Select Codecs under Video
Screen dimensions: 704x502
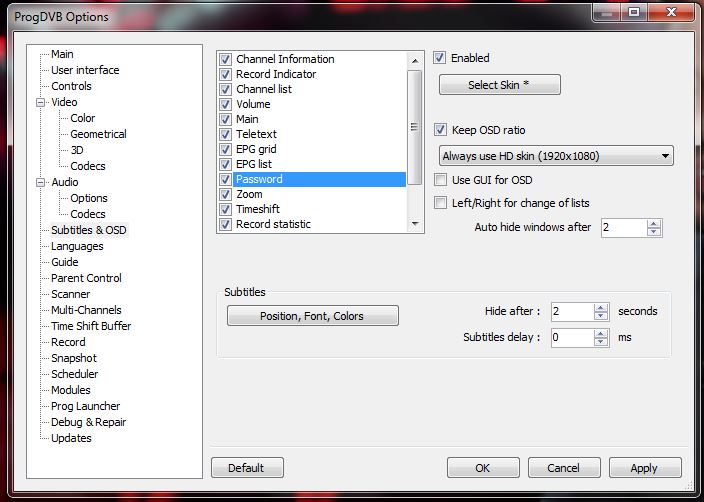(88, 166)
